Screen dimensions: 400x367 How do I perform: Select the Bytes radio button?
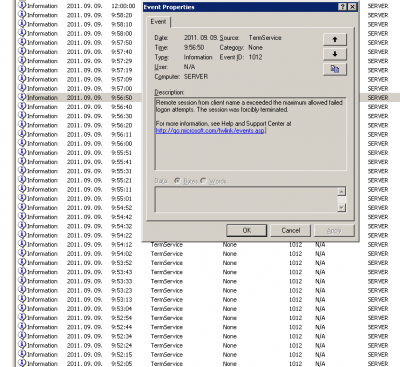(x=177, y=181)
